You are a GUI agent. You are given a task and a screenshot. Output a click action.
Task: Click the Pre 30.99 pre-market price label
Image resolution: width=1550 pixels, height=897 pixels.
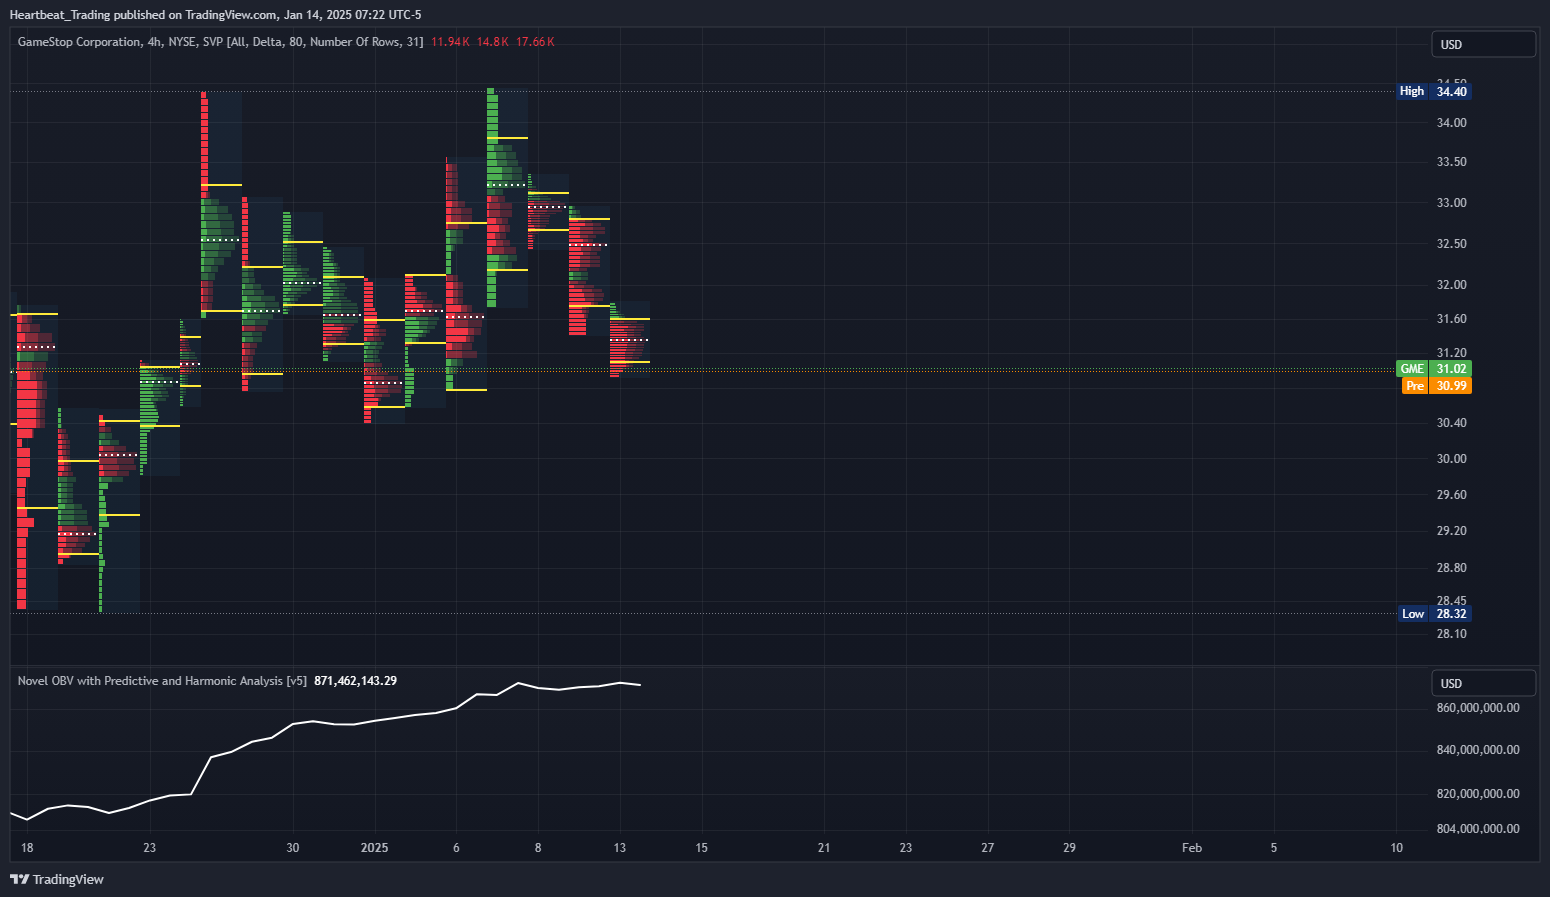tap(1437, 386)
